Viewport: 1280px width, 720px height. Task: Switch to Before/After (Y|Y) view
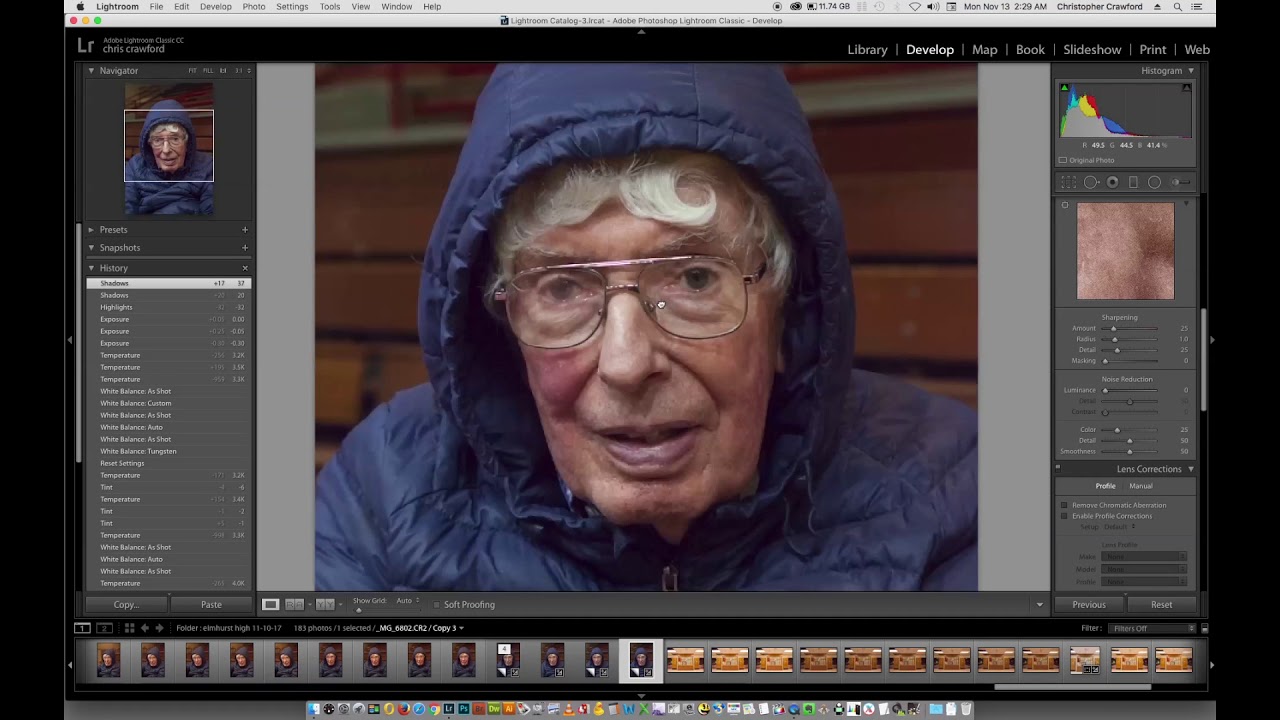pyautogui.click(x=324, y=604)
